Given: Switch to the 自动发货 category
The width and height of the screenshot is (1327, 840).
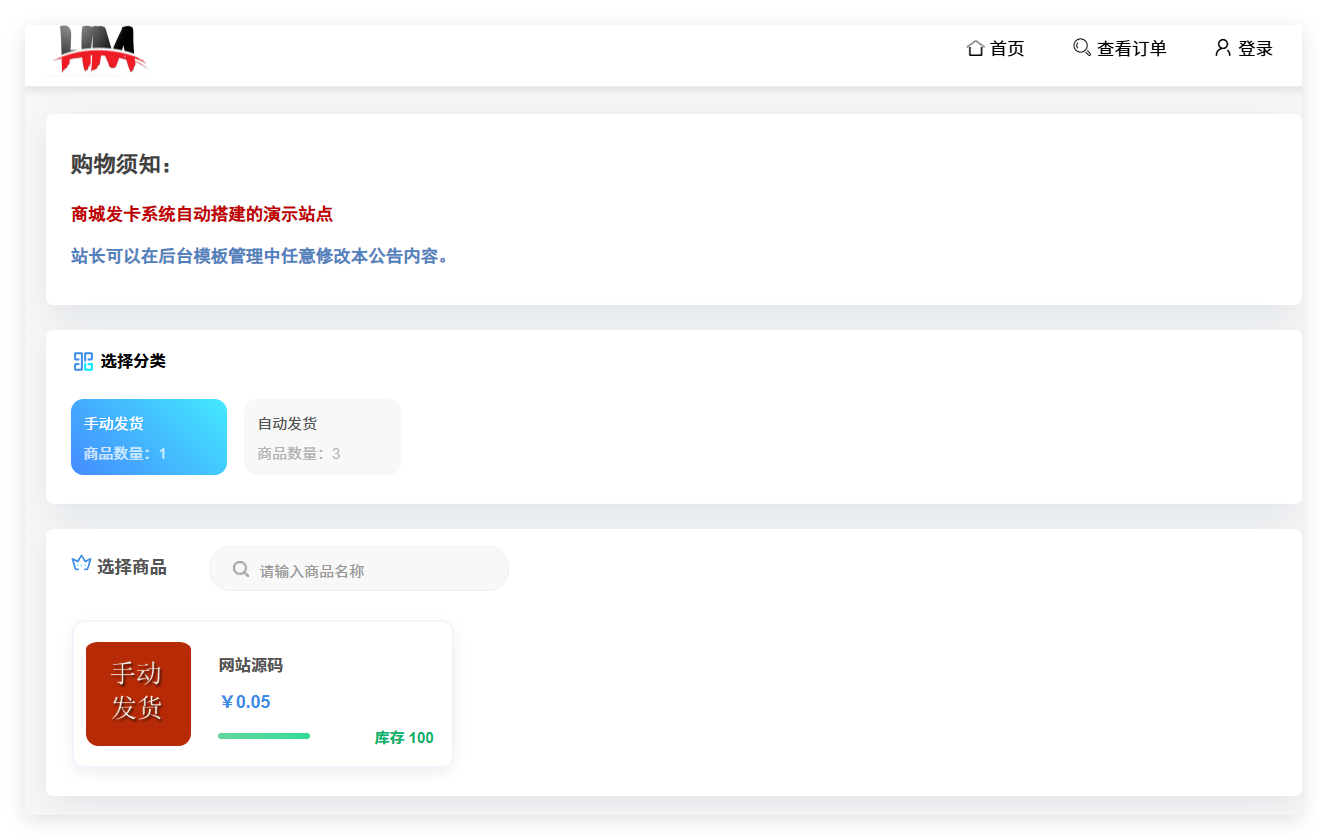Looking at the screenshot, I should tap(322, 437).
